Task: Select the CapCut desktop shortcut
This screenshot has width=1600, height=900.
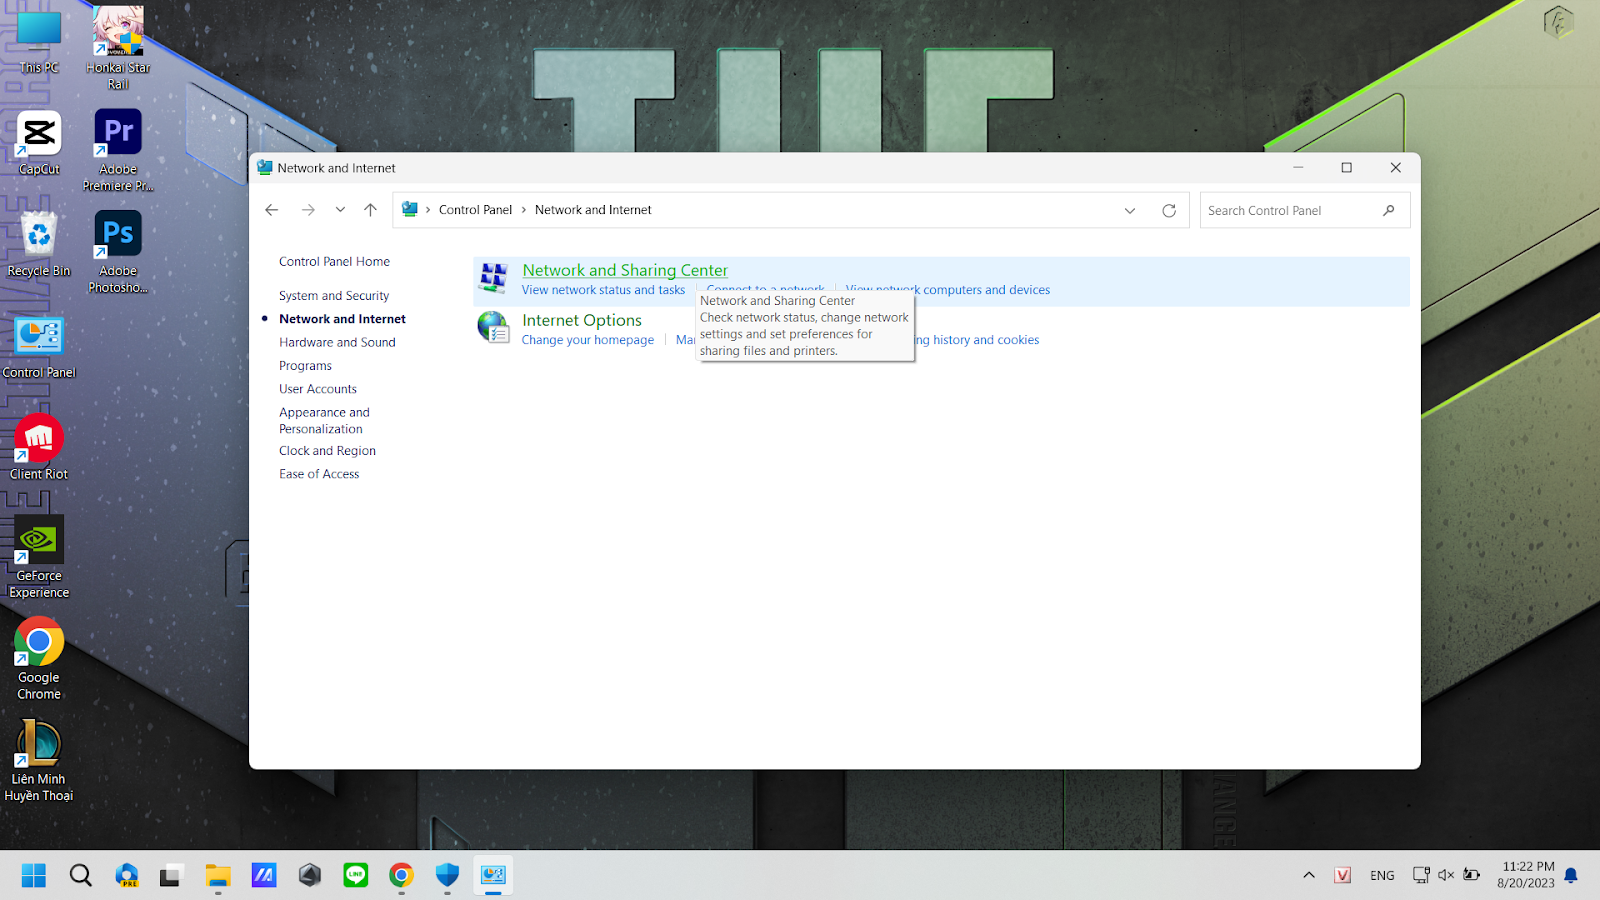Action: (x=39, y=143)
